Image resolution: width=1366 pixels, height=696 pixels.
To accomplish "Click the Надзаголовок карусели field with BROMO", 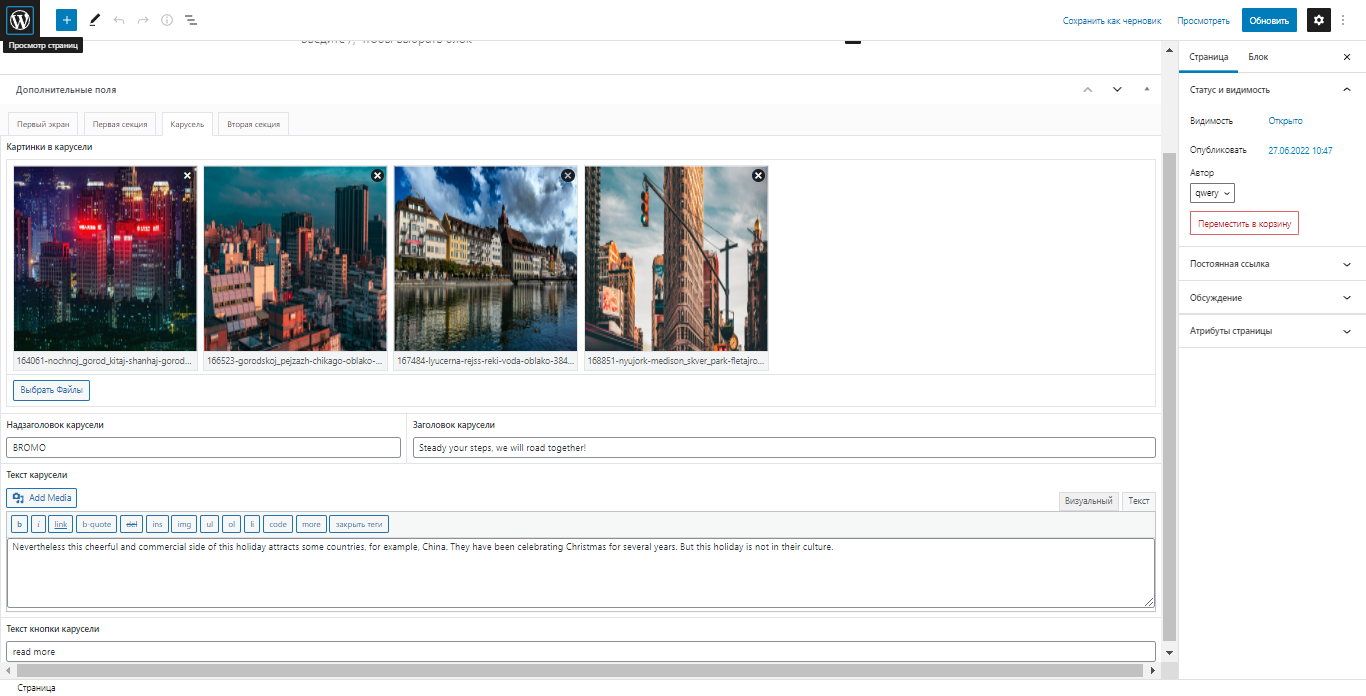I will (203, 448).
